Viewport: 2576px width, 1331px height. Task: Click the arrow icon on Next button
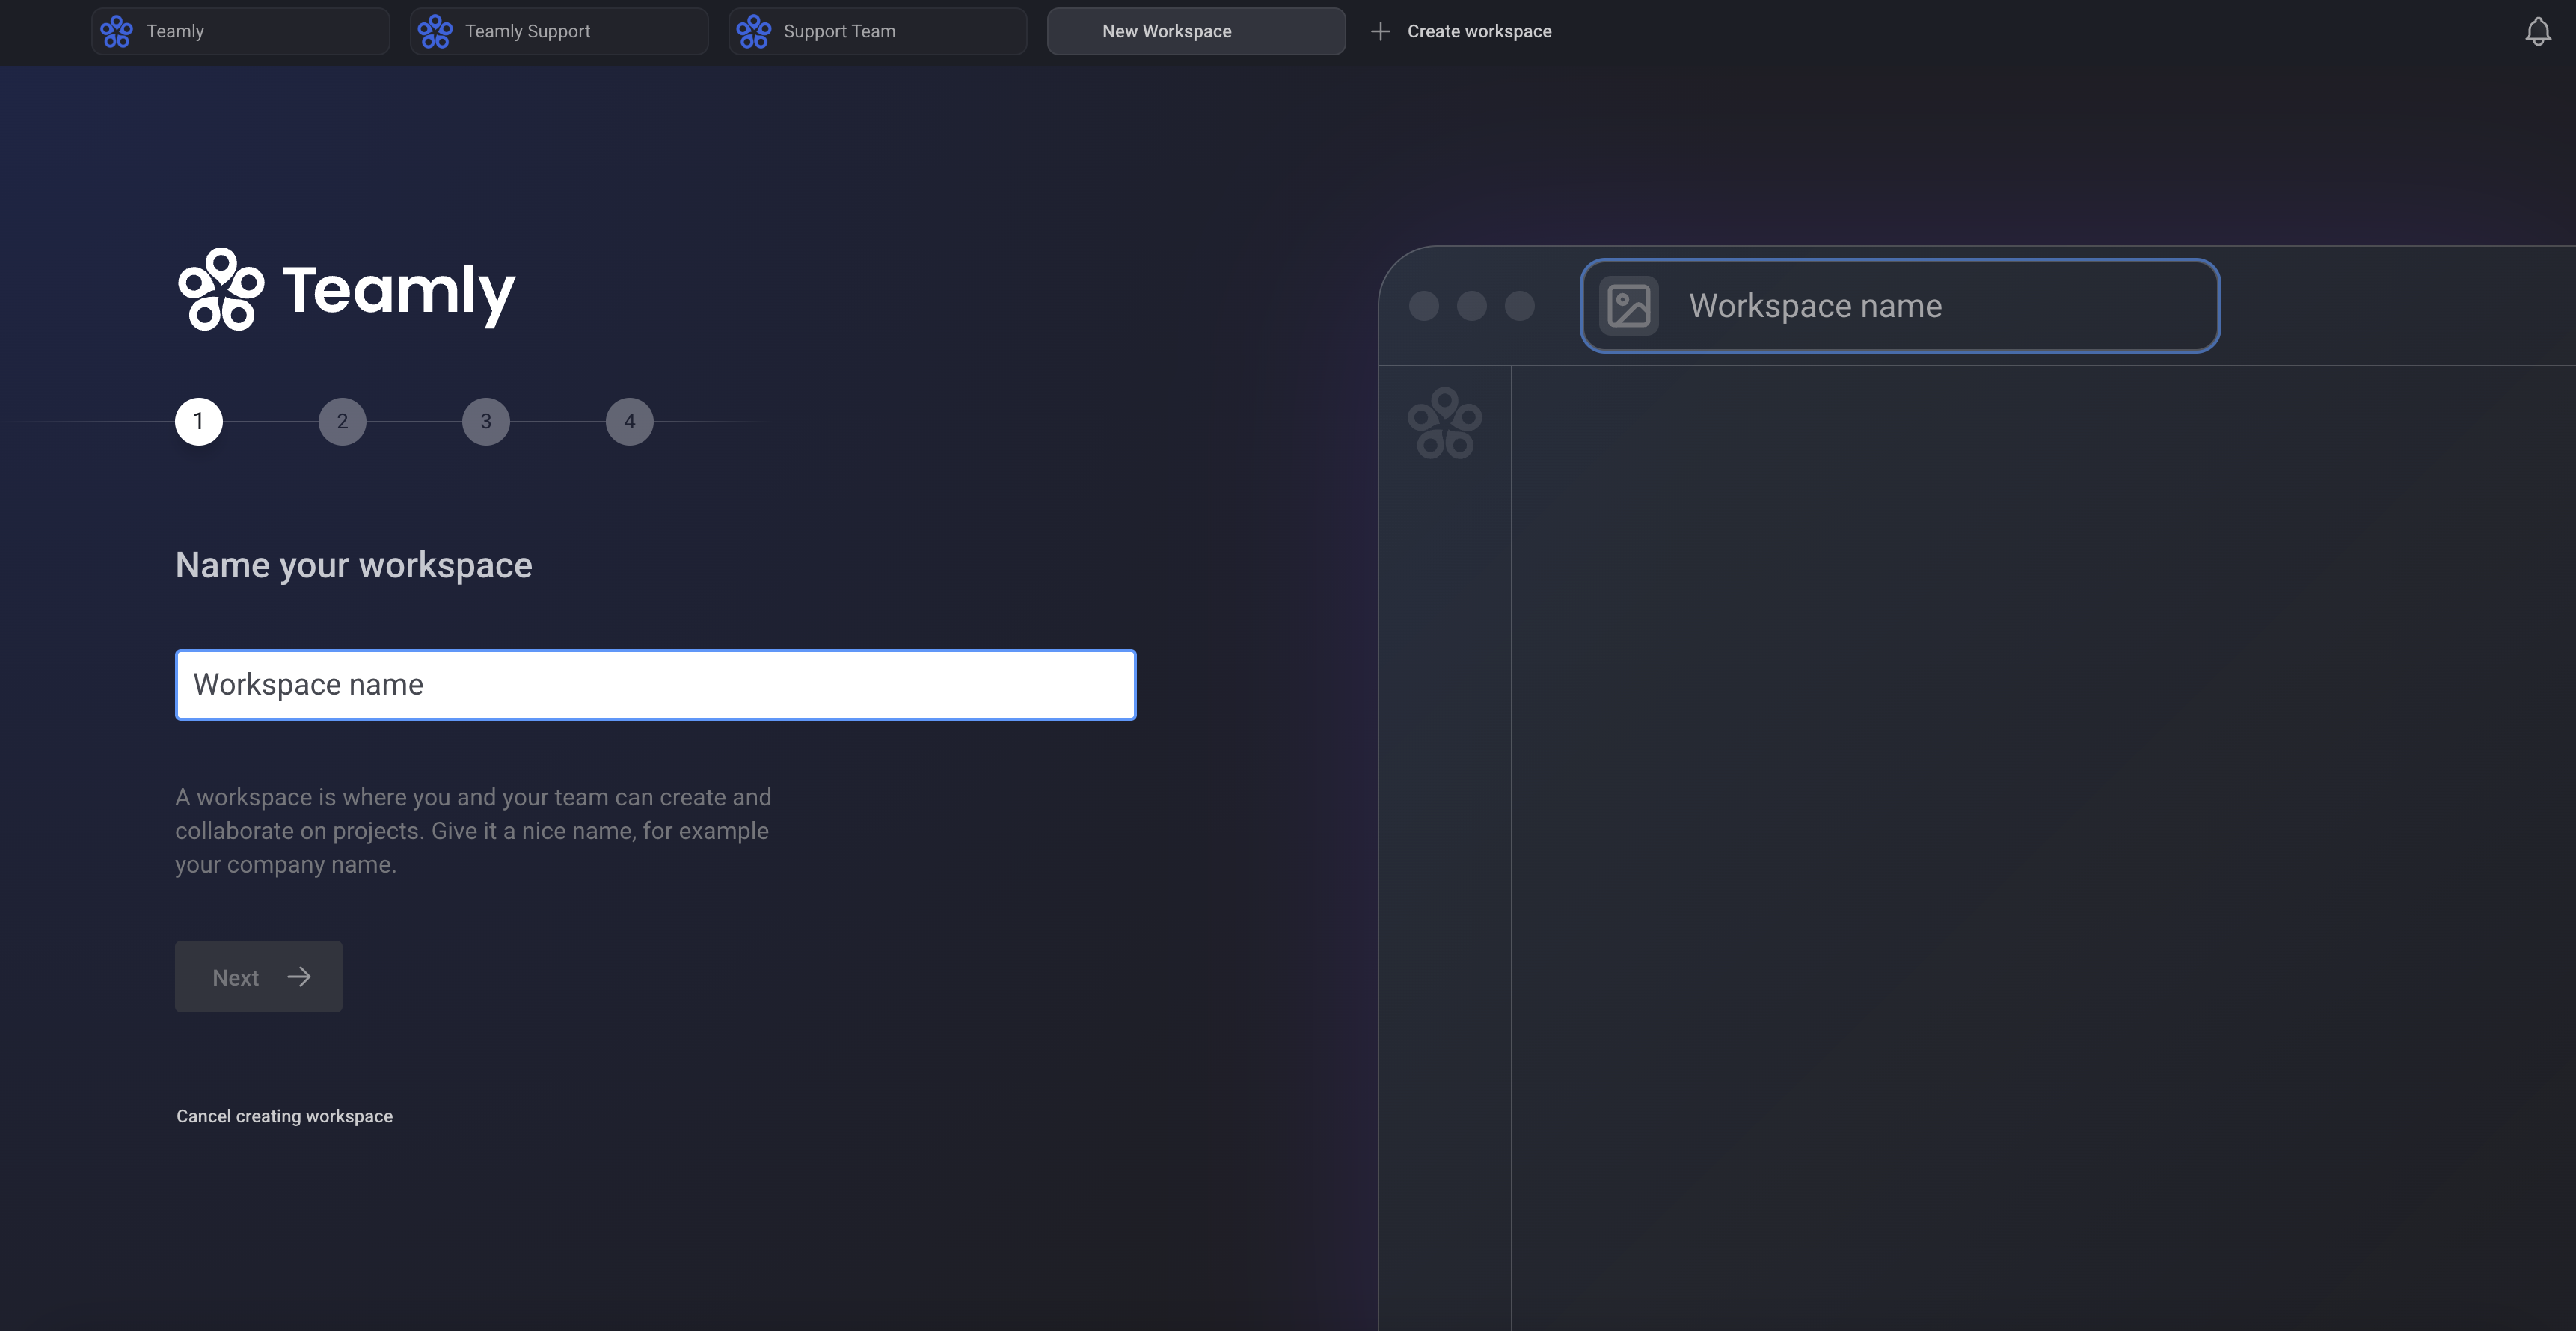(299, 977)
